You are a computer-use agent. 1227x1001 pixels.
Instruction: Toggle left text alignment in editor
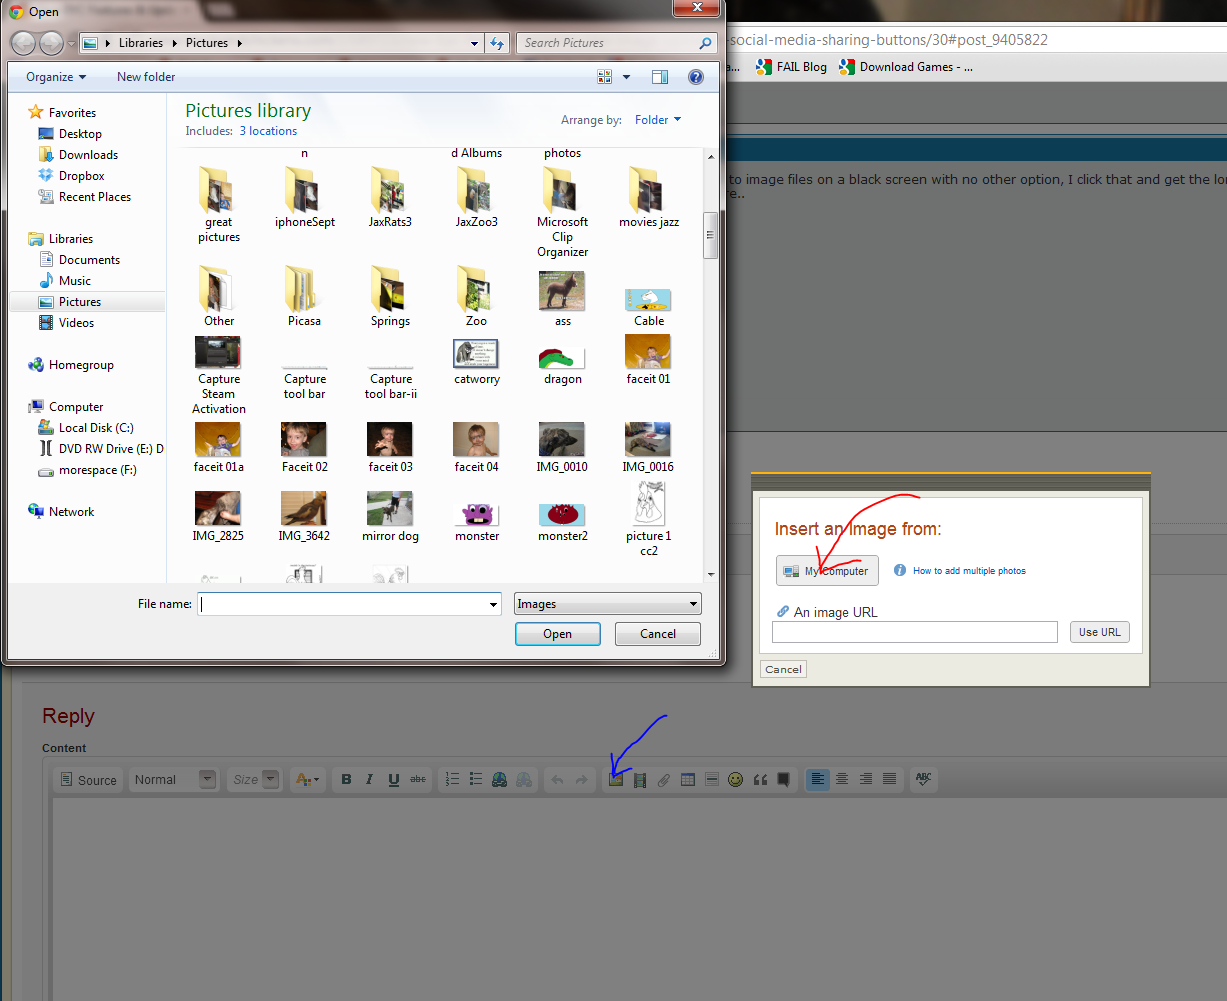coord(818,780)
